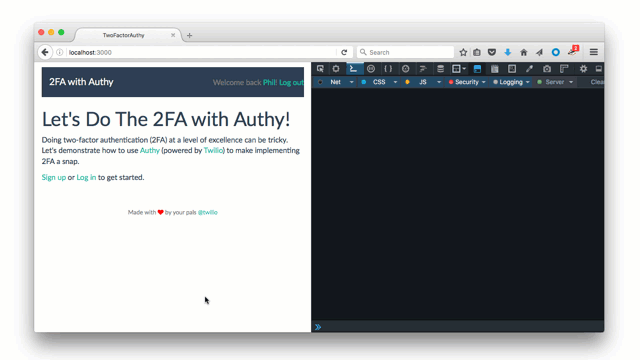Open the @twilio footer link

207,212
